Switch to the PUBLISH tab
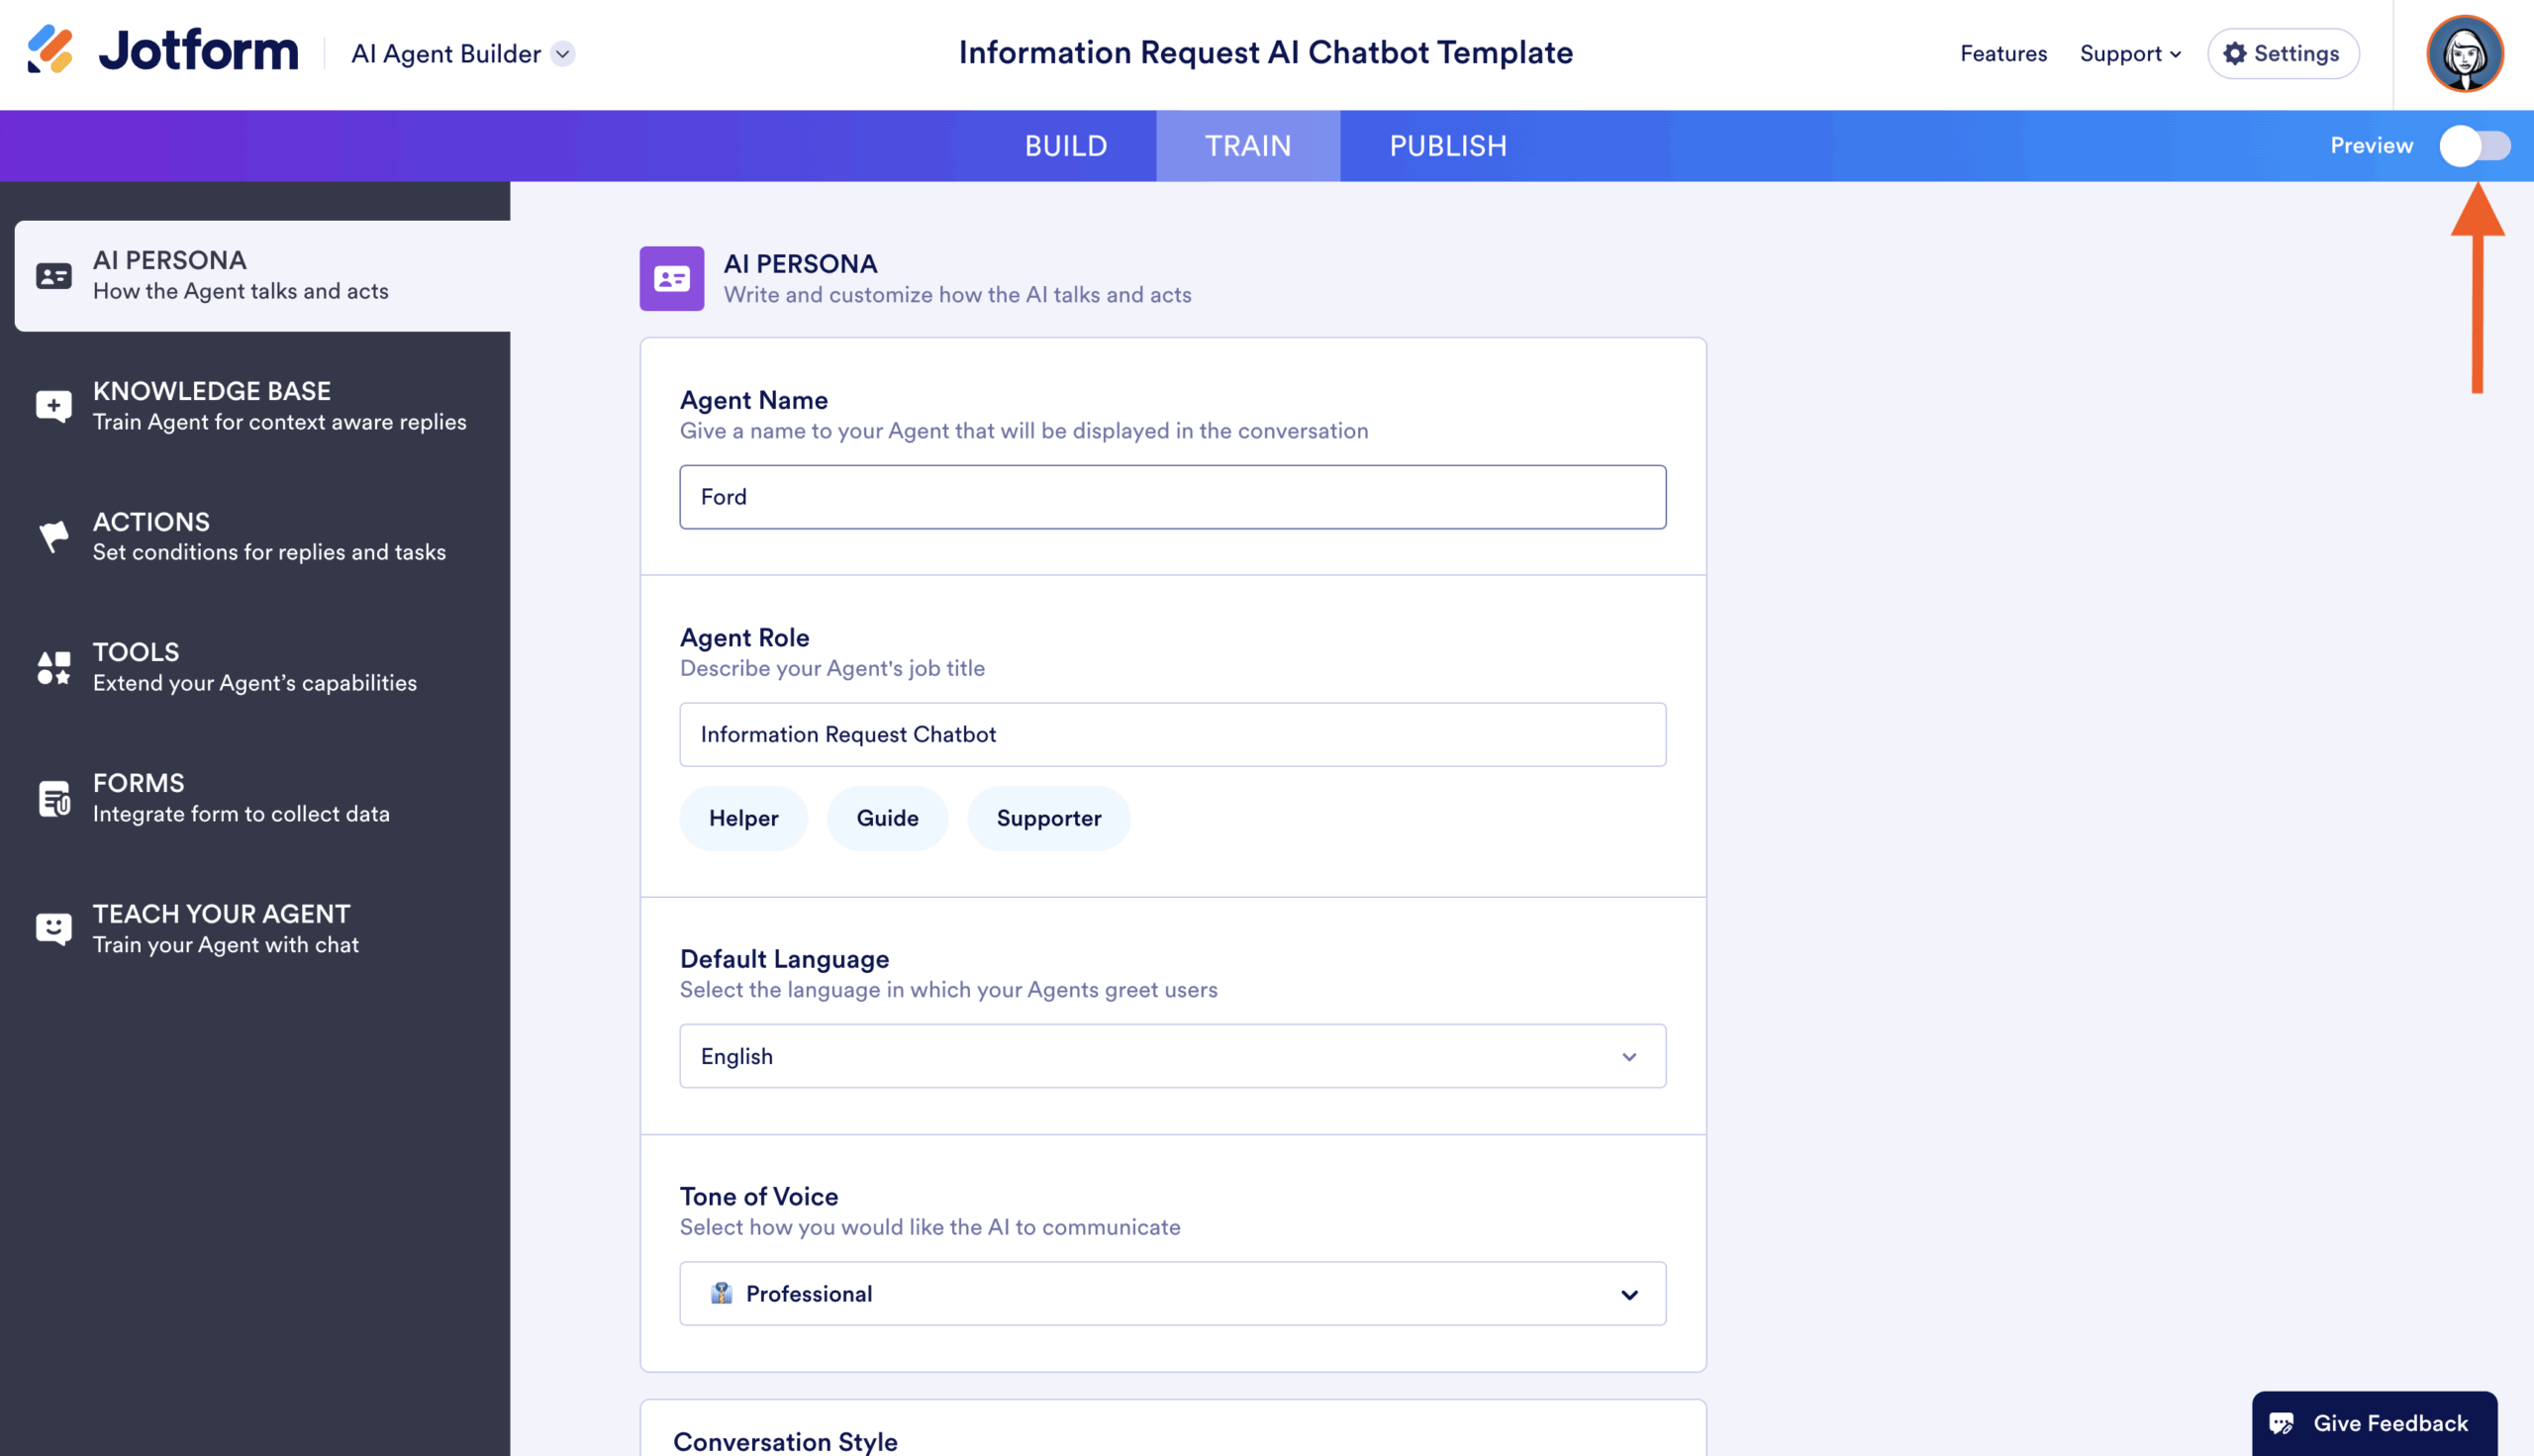This screenshot has height=1456, width=2534. pos(1447,146)
